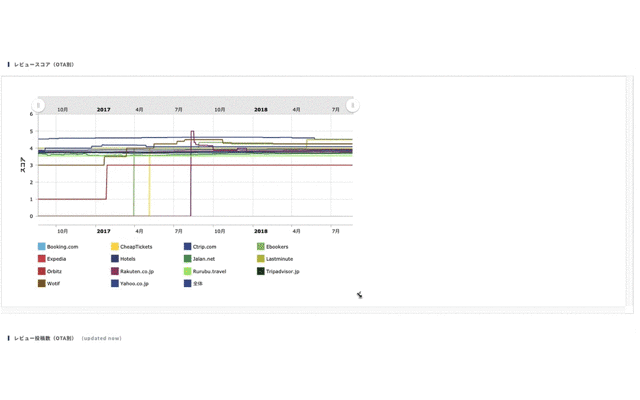Click the Rurubu.travel legend label
Viewport: 640px width, 400px height.
click(x=210, y=271)
